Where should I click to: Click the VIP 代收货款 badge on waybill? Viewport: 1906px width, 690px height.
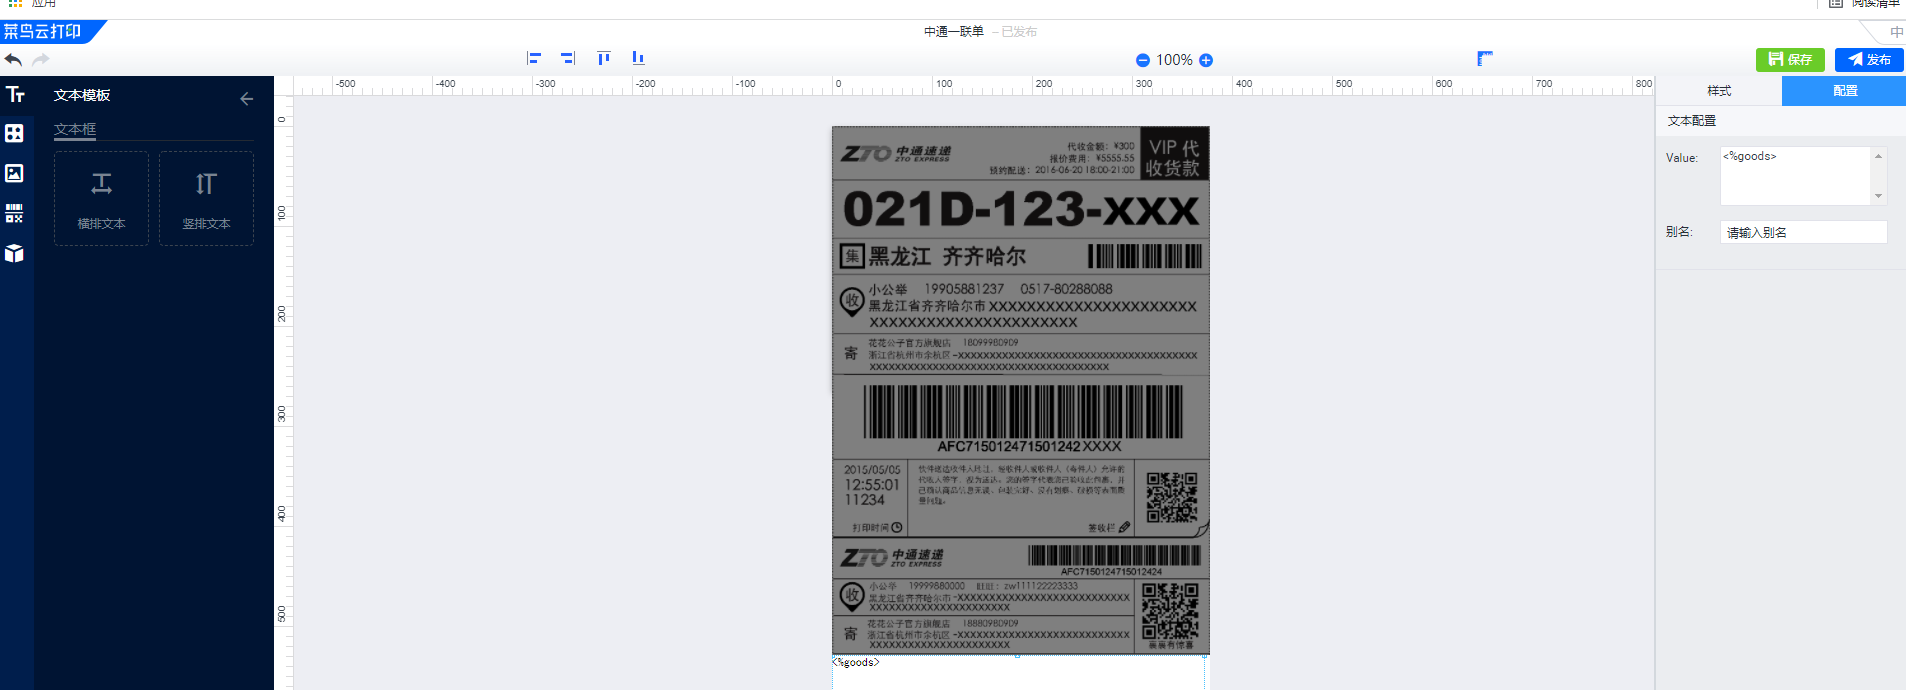click(x=1174, y=155)
